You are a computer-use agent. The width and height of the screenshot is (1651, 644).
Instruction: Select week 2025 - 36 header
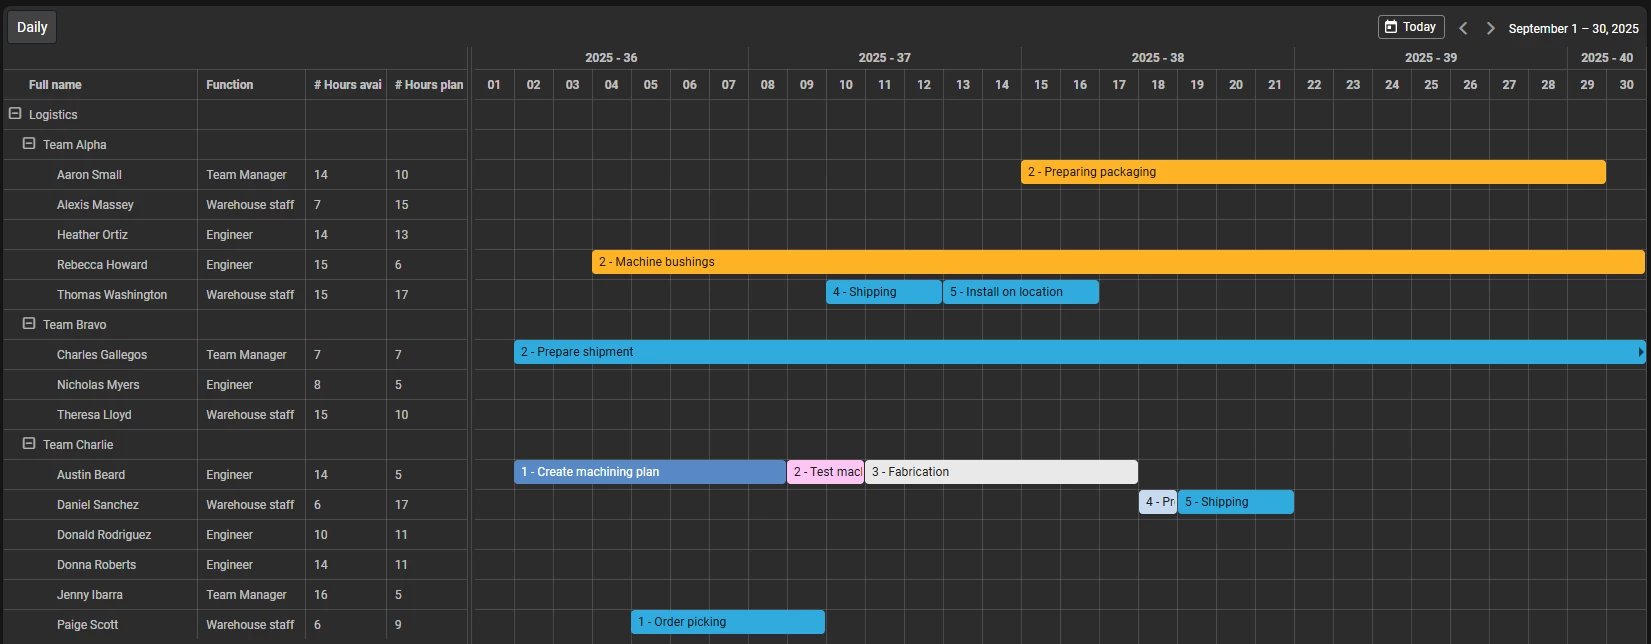click(x=611, y=58)
